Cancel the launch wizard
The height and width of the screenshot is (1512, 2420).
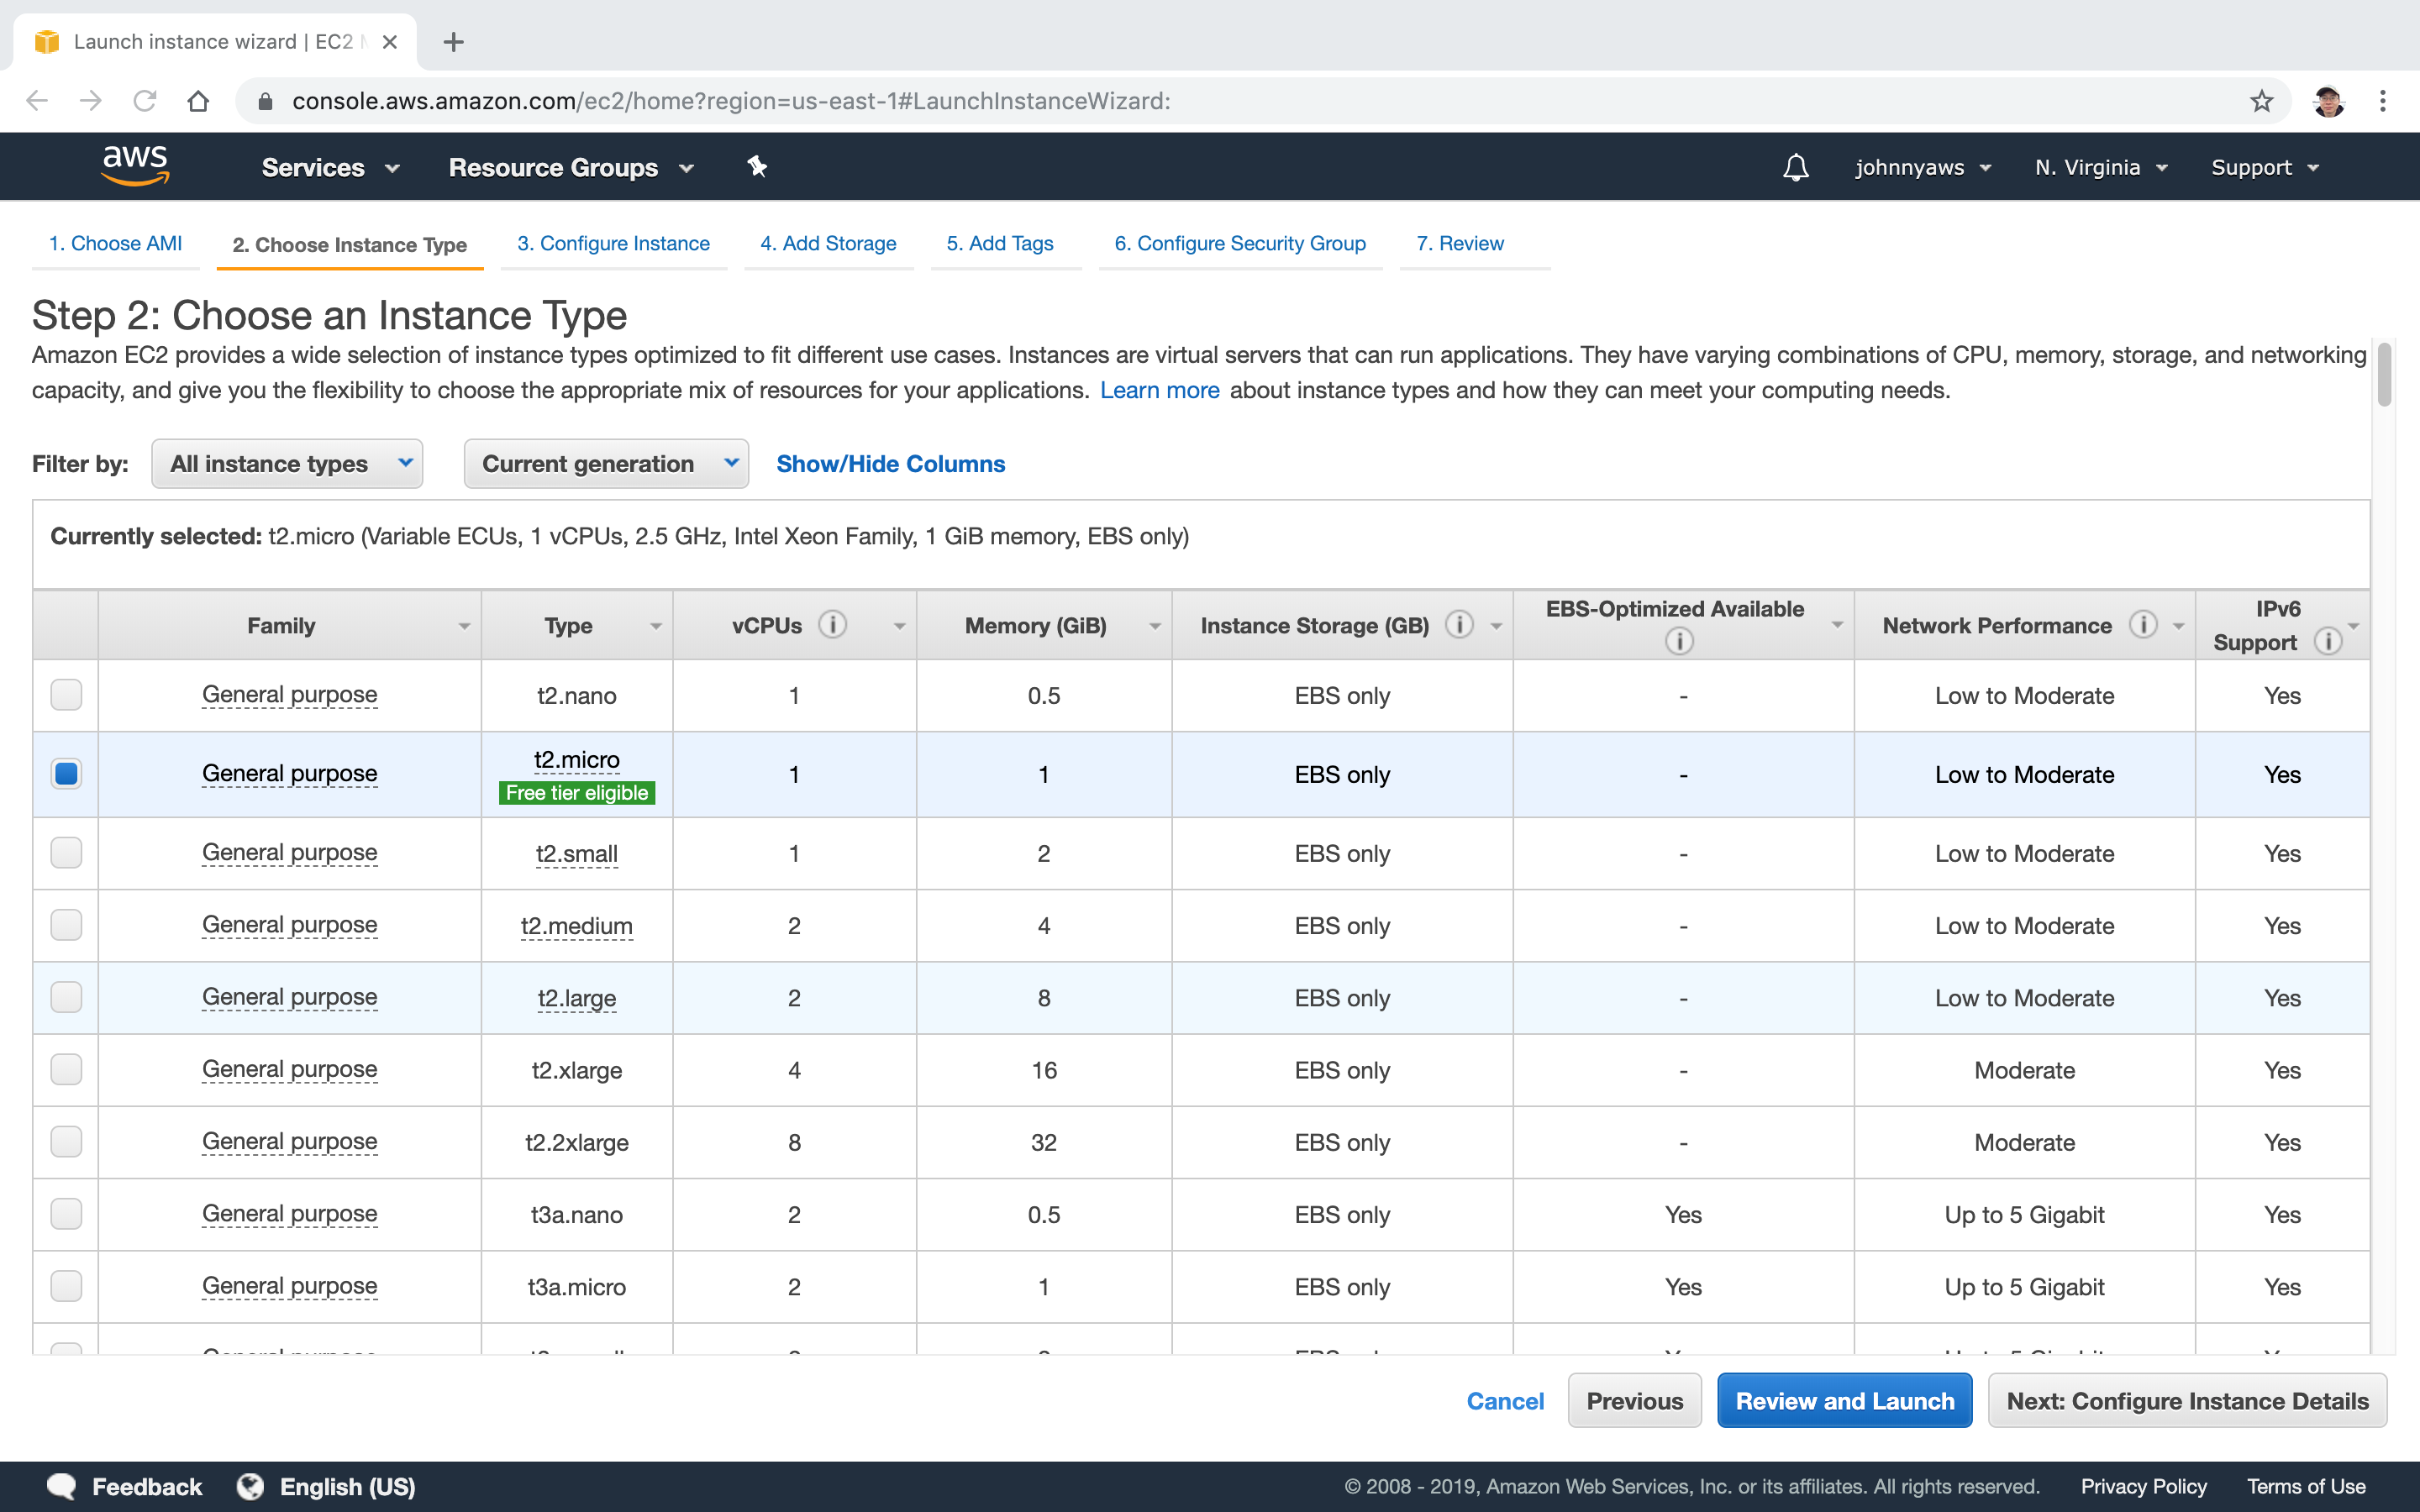pos(1505,1401)
